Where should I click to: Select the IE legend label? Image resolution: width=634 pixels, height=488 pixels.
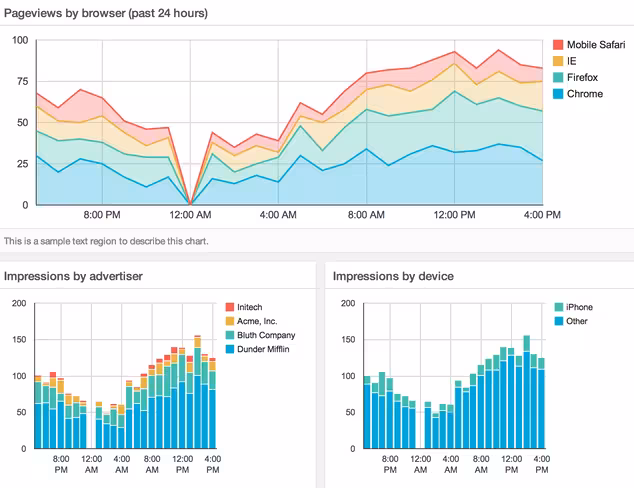(x=571, y=61)
